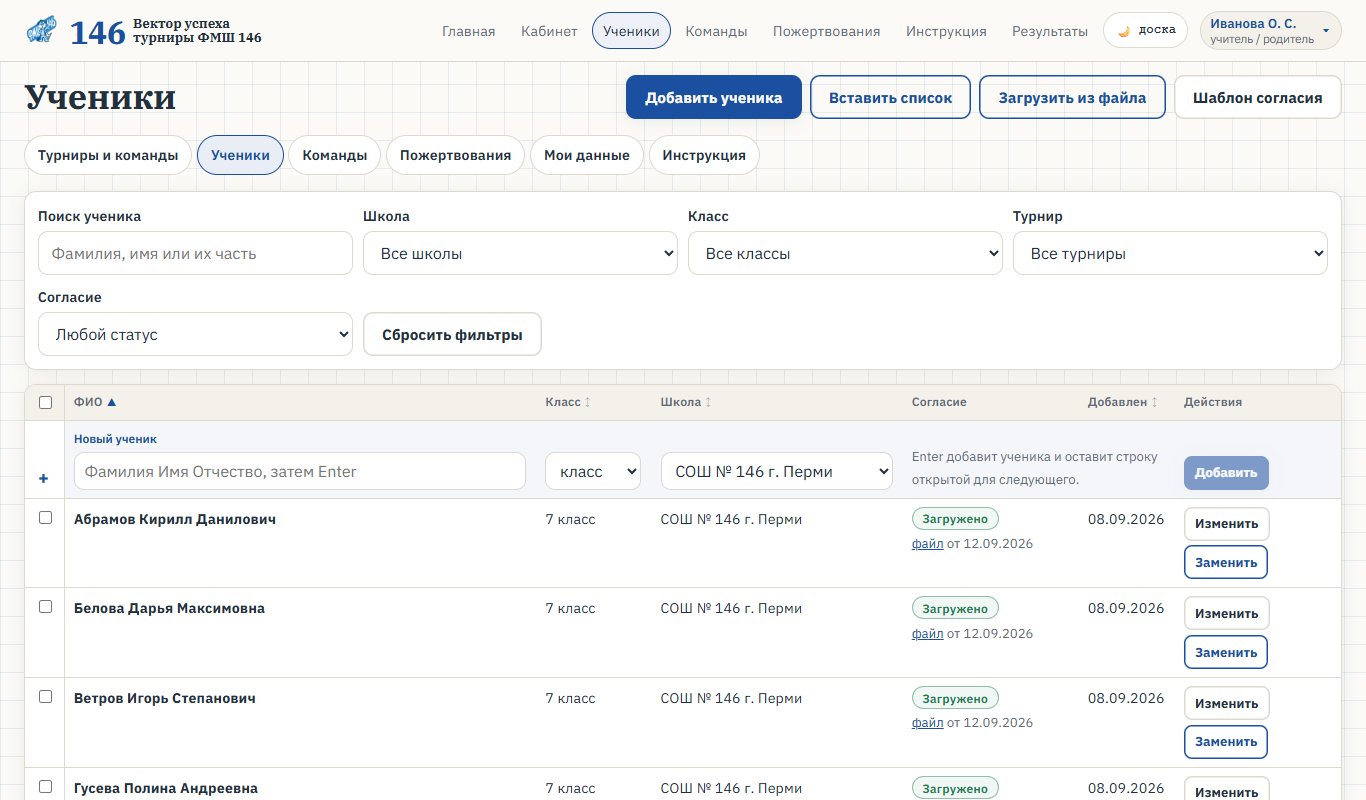
Task: Sort students by Класс column
Action: click(x=568, y=402)
